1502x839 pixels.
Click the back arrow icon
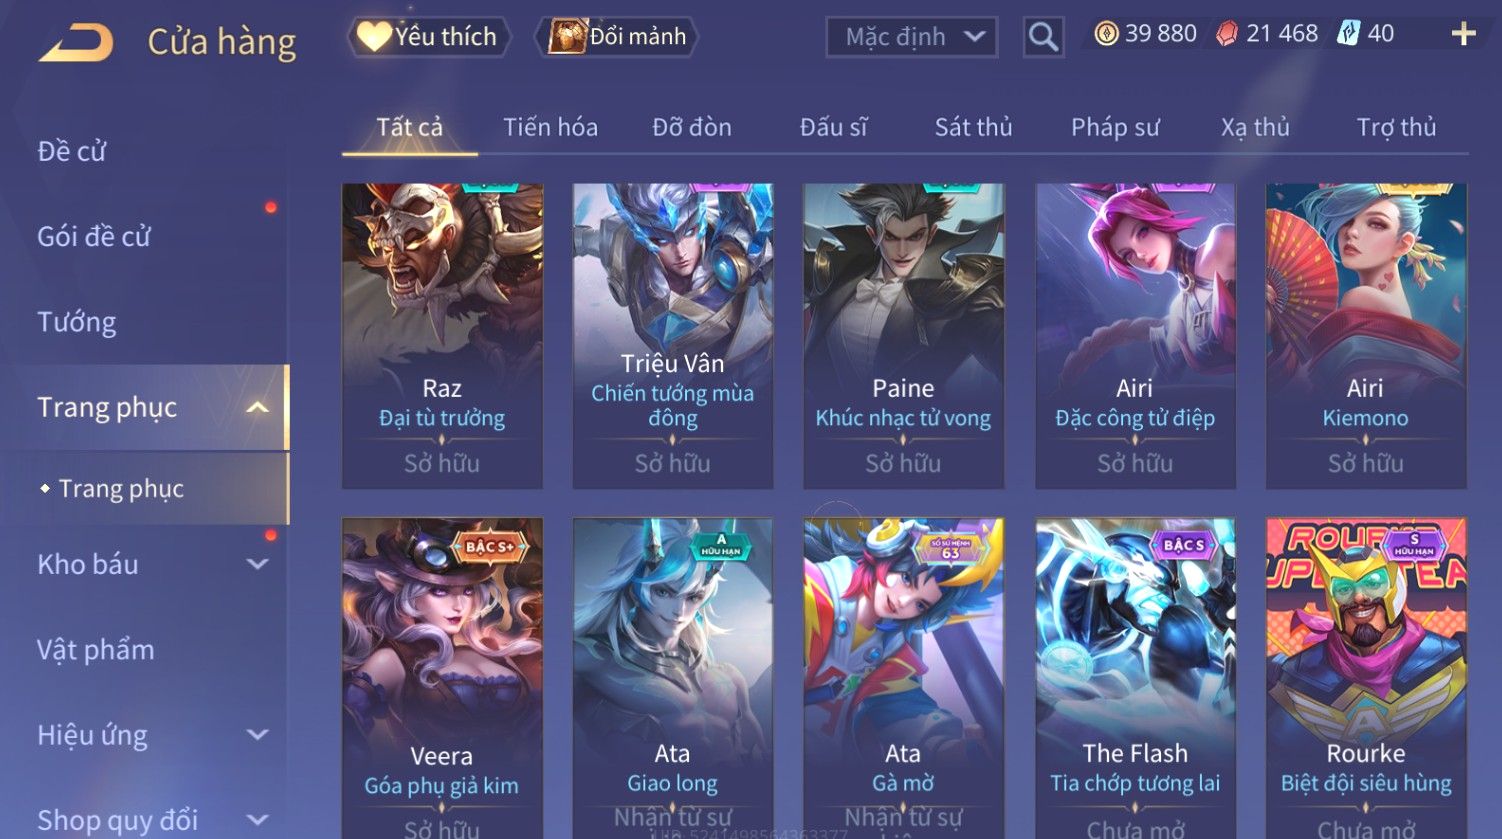click(76, 42)
